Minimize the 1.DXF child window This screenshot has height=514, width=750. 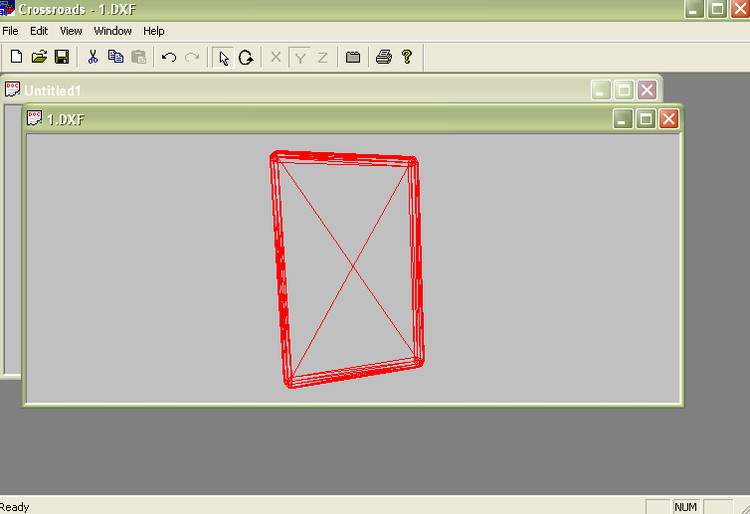coord(623,119)
